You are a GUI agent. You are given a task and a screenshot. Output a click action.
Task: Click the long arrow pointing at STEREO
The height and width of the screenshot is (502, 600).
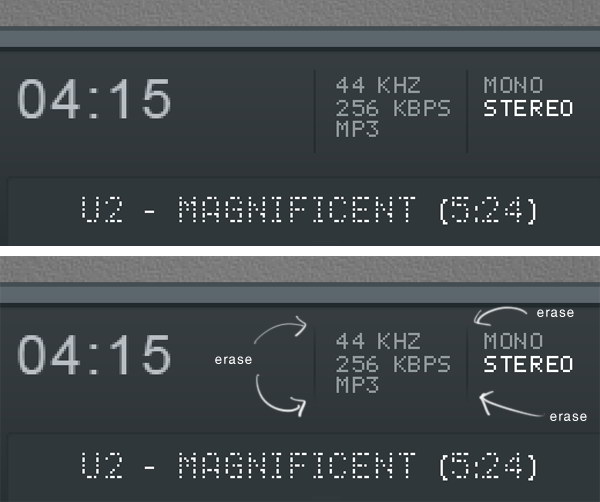pyautogui.click(x=512, y=404)
